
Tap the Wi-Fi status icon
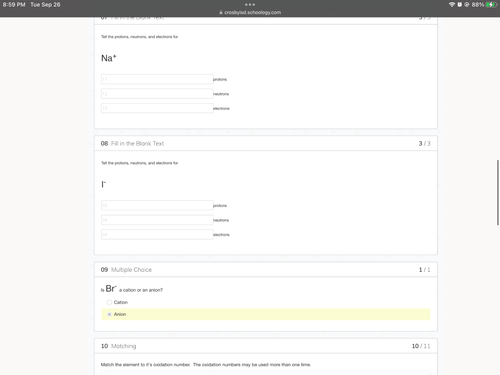[x=452, y=5]
